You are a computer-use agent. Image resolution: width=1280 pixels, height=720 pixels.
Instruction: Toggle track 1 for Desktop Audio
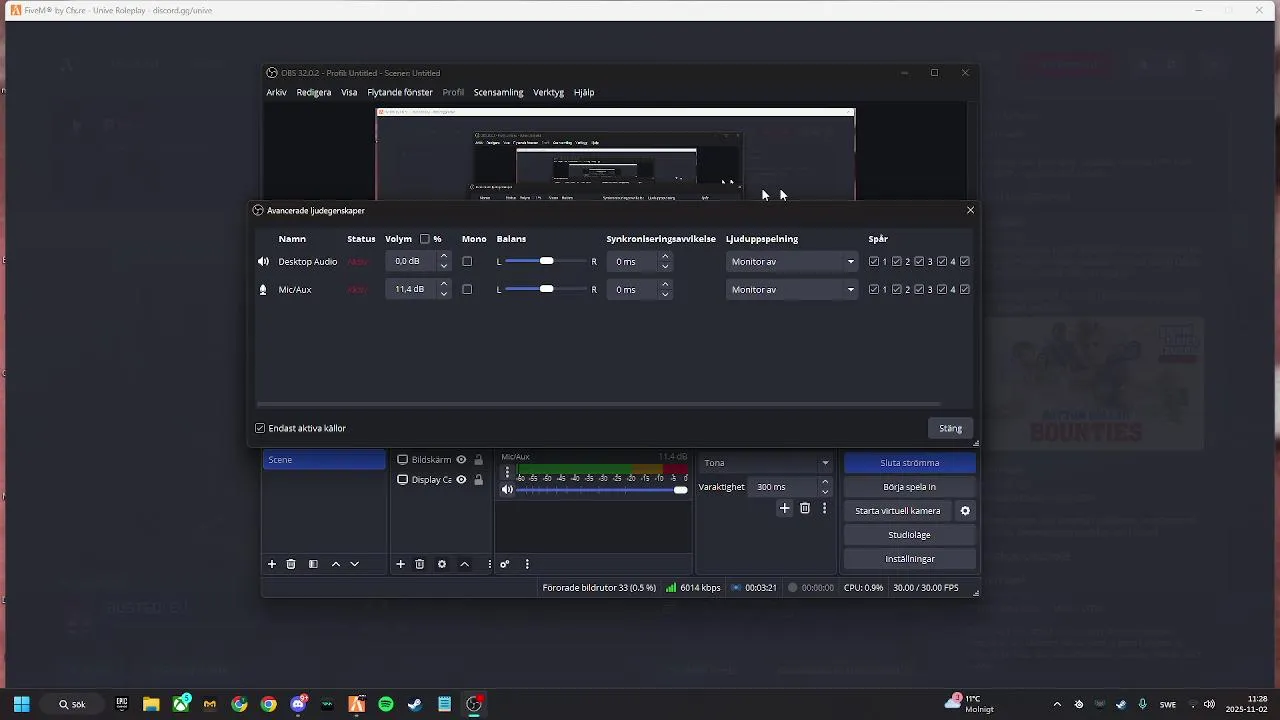[874, 262]
